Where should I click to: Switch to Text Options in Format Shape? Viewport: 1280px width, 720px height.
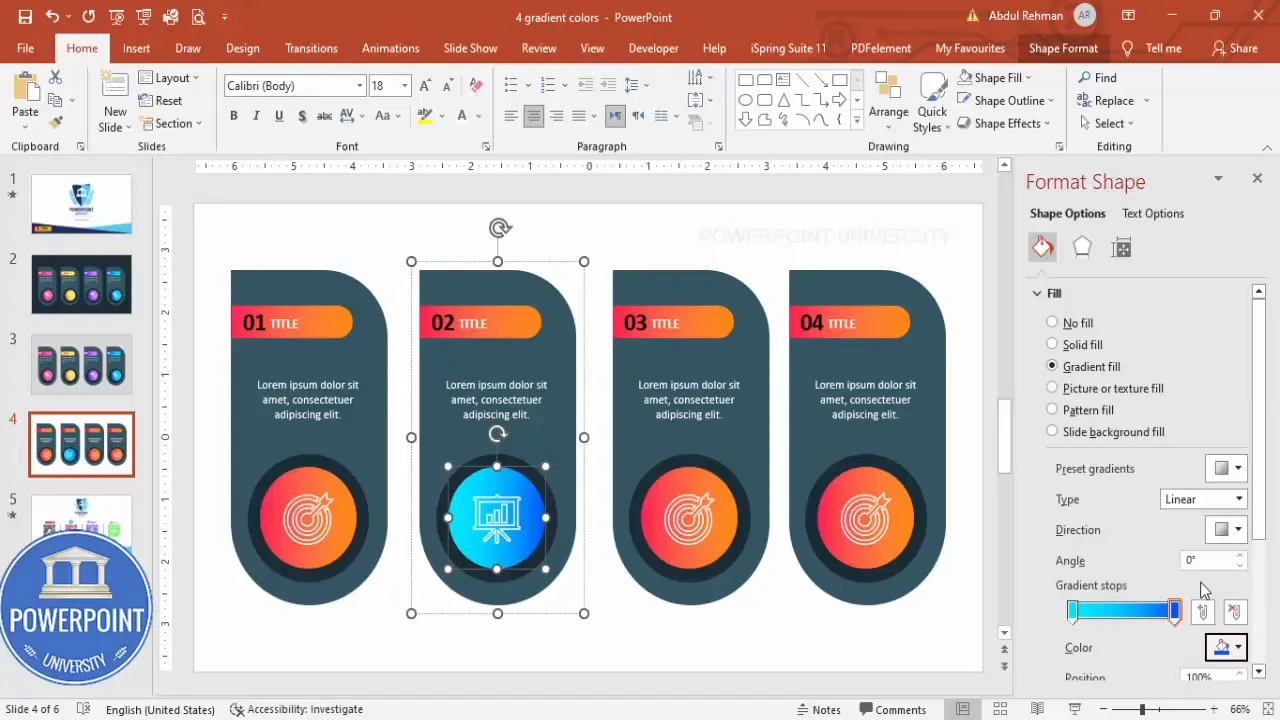(x=1152, y=213)
